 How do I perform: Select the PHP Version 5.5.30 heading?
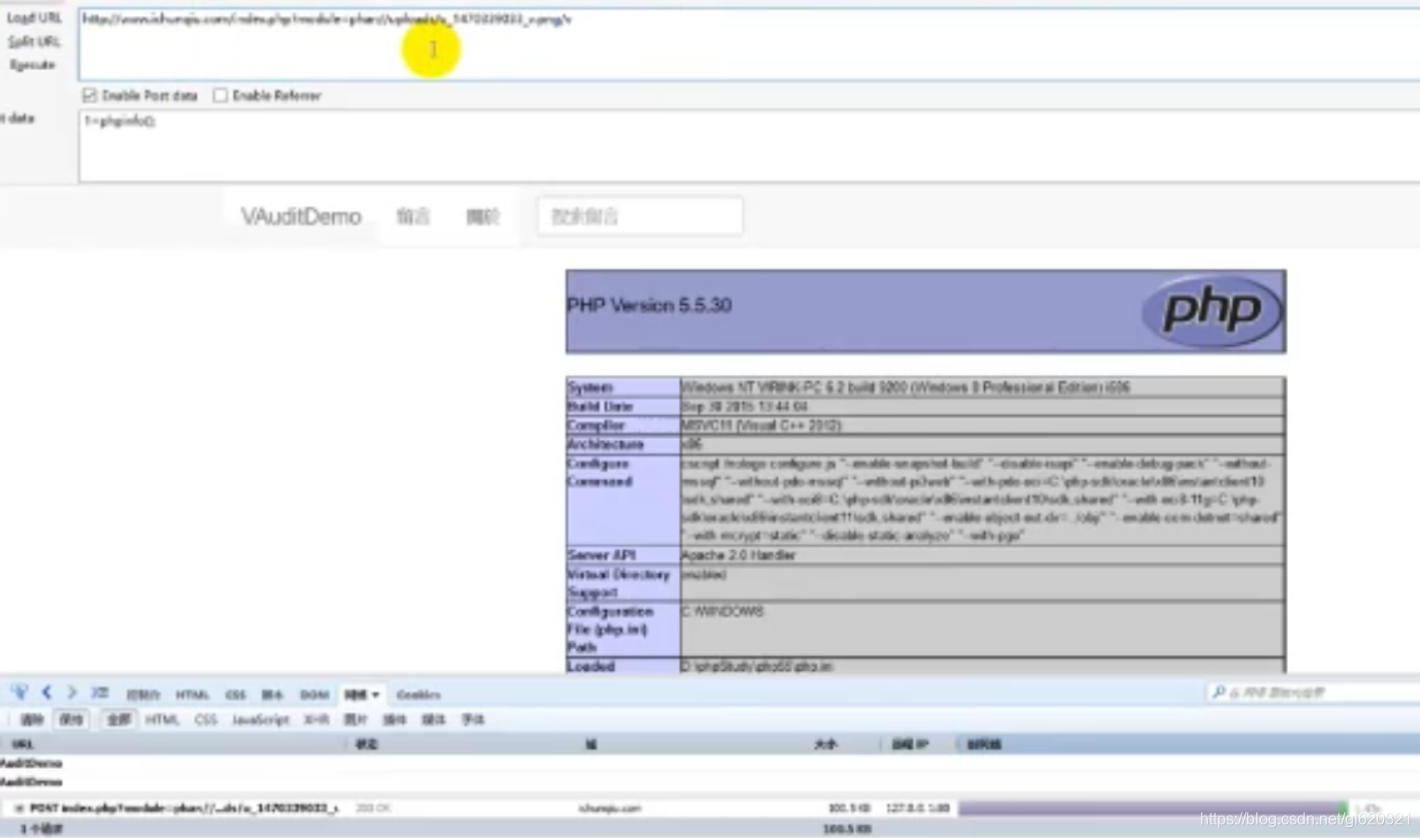click(x=649, y=306)
